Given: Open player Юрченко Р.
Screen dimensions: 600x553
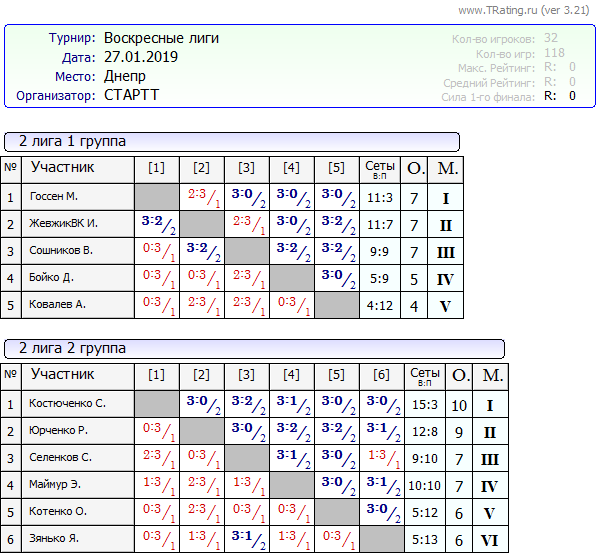Looking at the screenshot, I should point(60,431).
